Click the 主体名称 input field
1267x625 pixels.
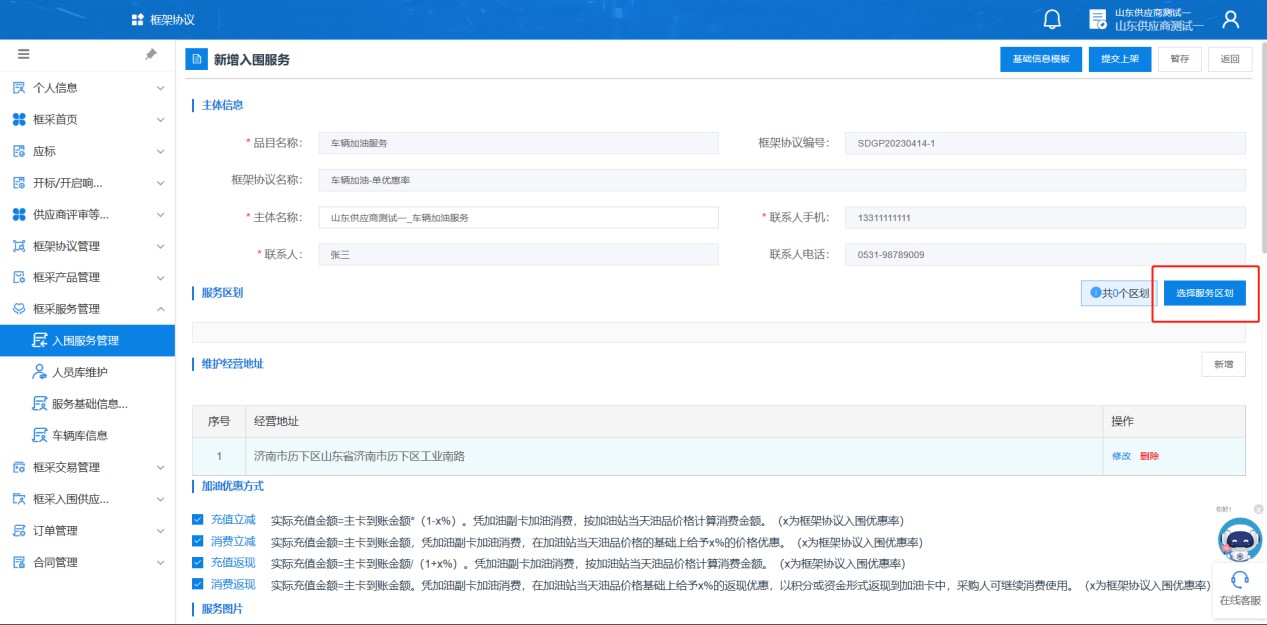tap(518, 217)
